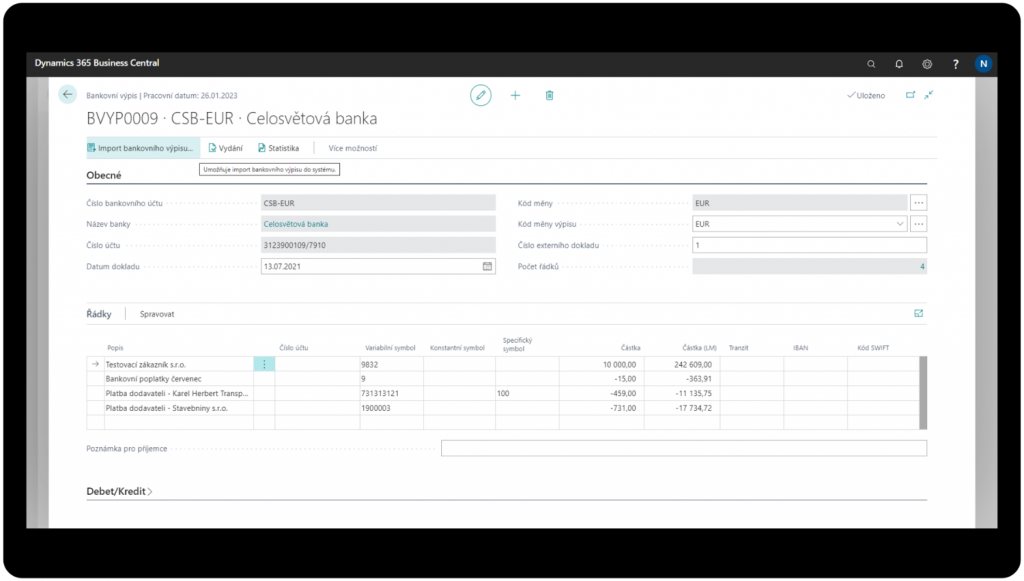Collapse the Obecné section heading
The width and height of the screenshot is (1024, 581).
click(x=104, y=175)
